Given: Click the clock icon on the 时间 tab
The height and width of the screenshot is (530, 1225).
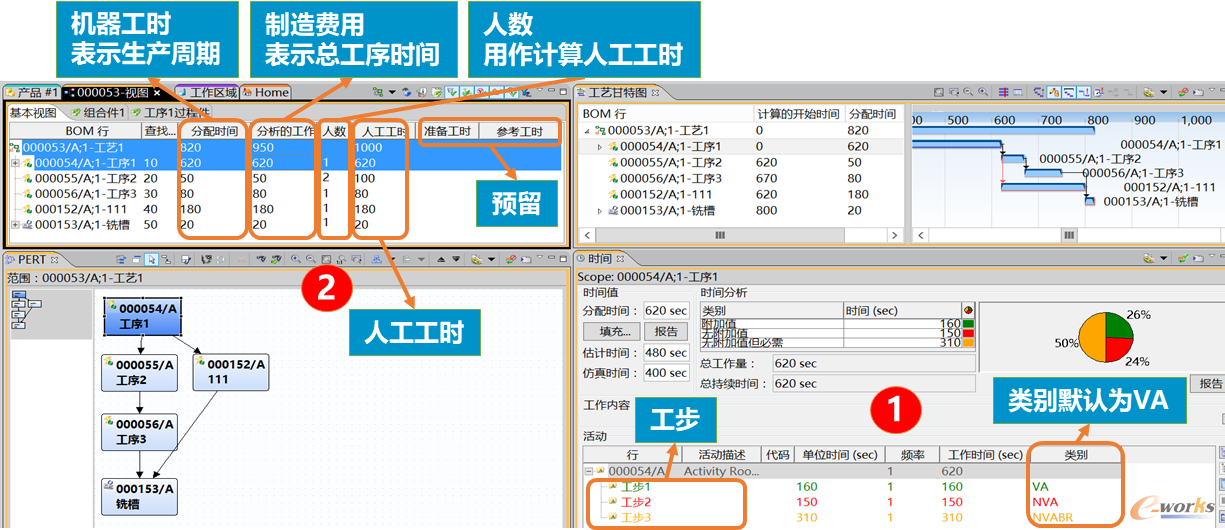Looking at the screenshot, I should 581,259.
